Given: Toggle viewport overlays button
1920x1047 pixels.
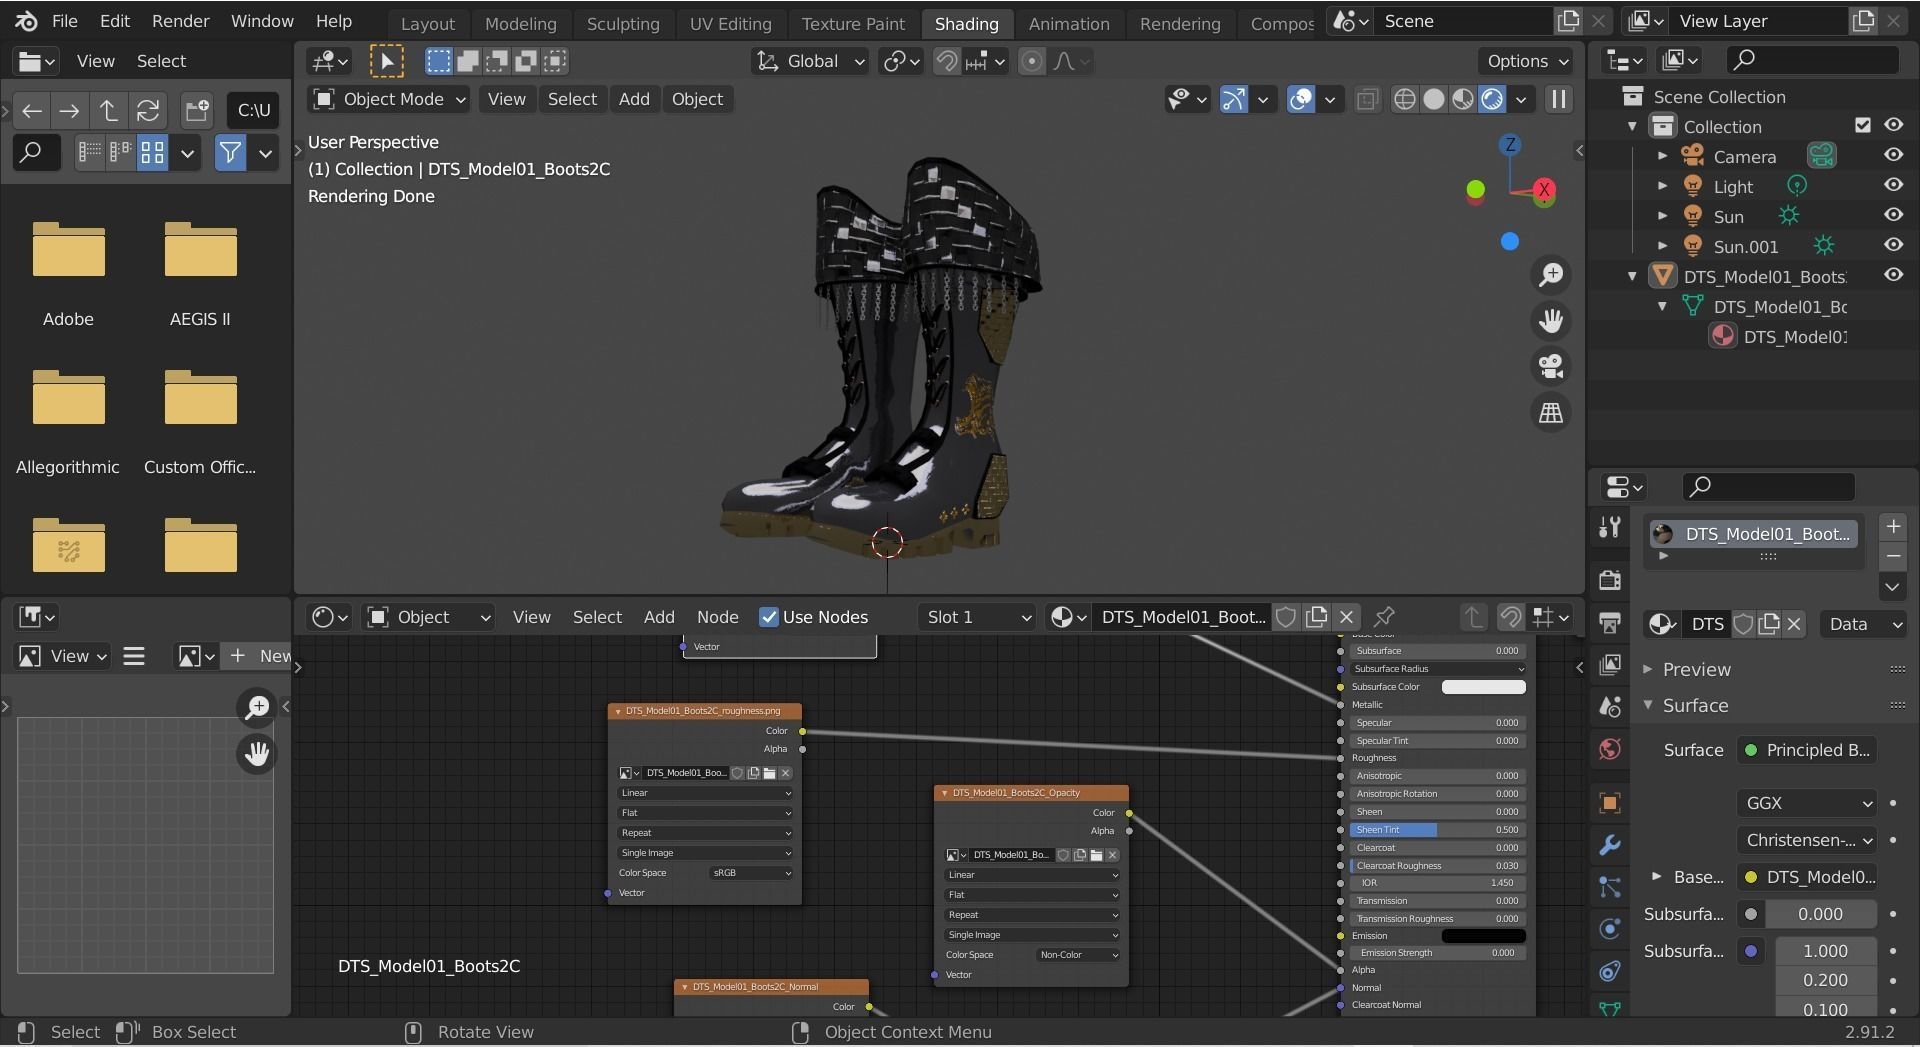Looking at the screenshot, I should pyautogui.click(x=1300, y=99).
